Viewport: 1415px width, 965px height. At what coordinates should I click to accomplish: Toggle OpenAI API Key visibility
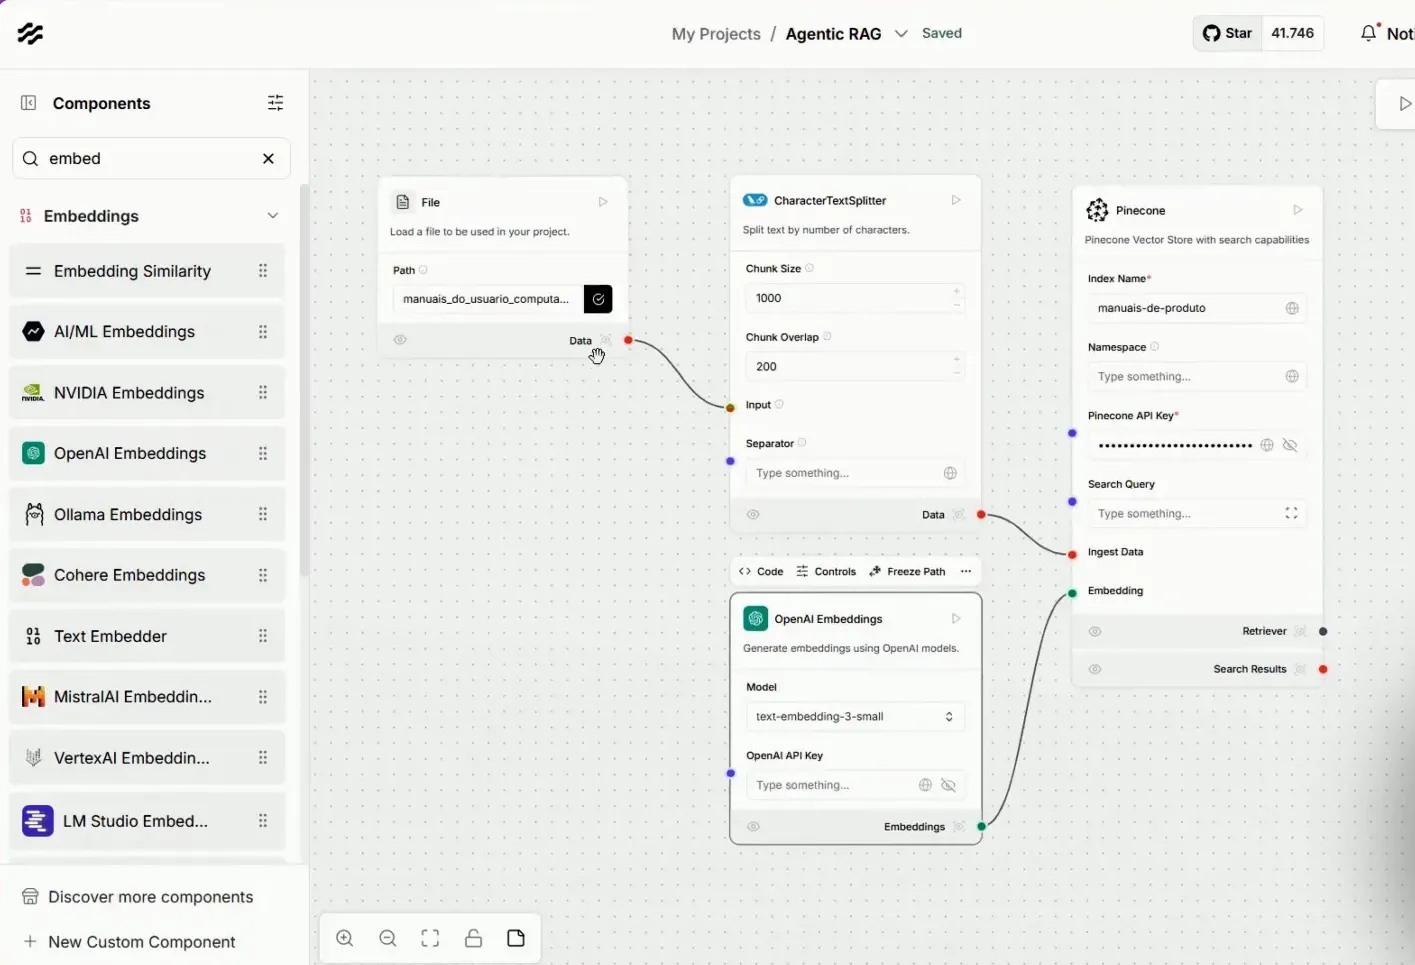[x=949, y=786]
